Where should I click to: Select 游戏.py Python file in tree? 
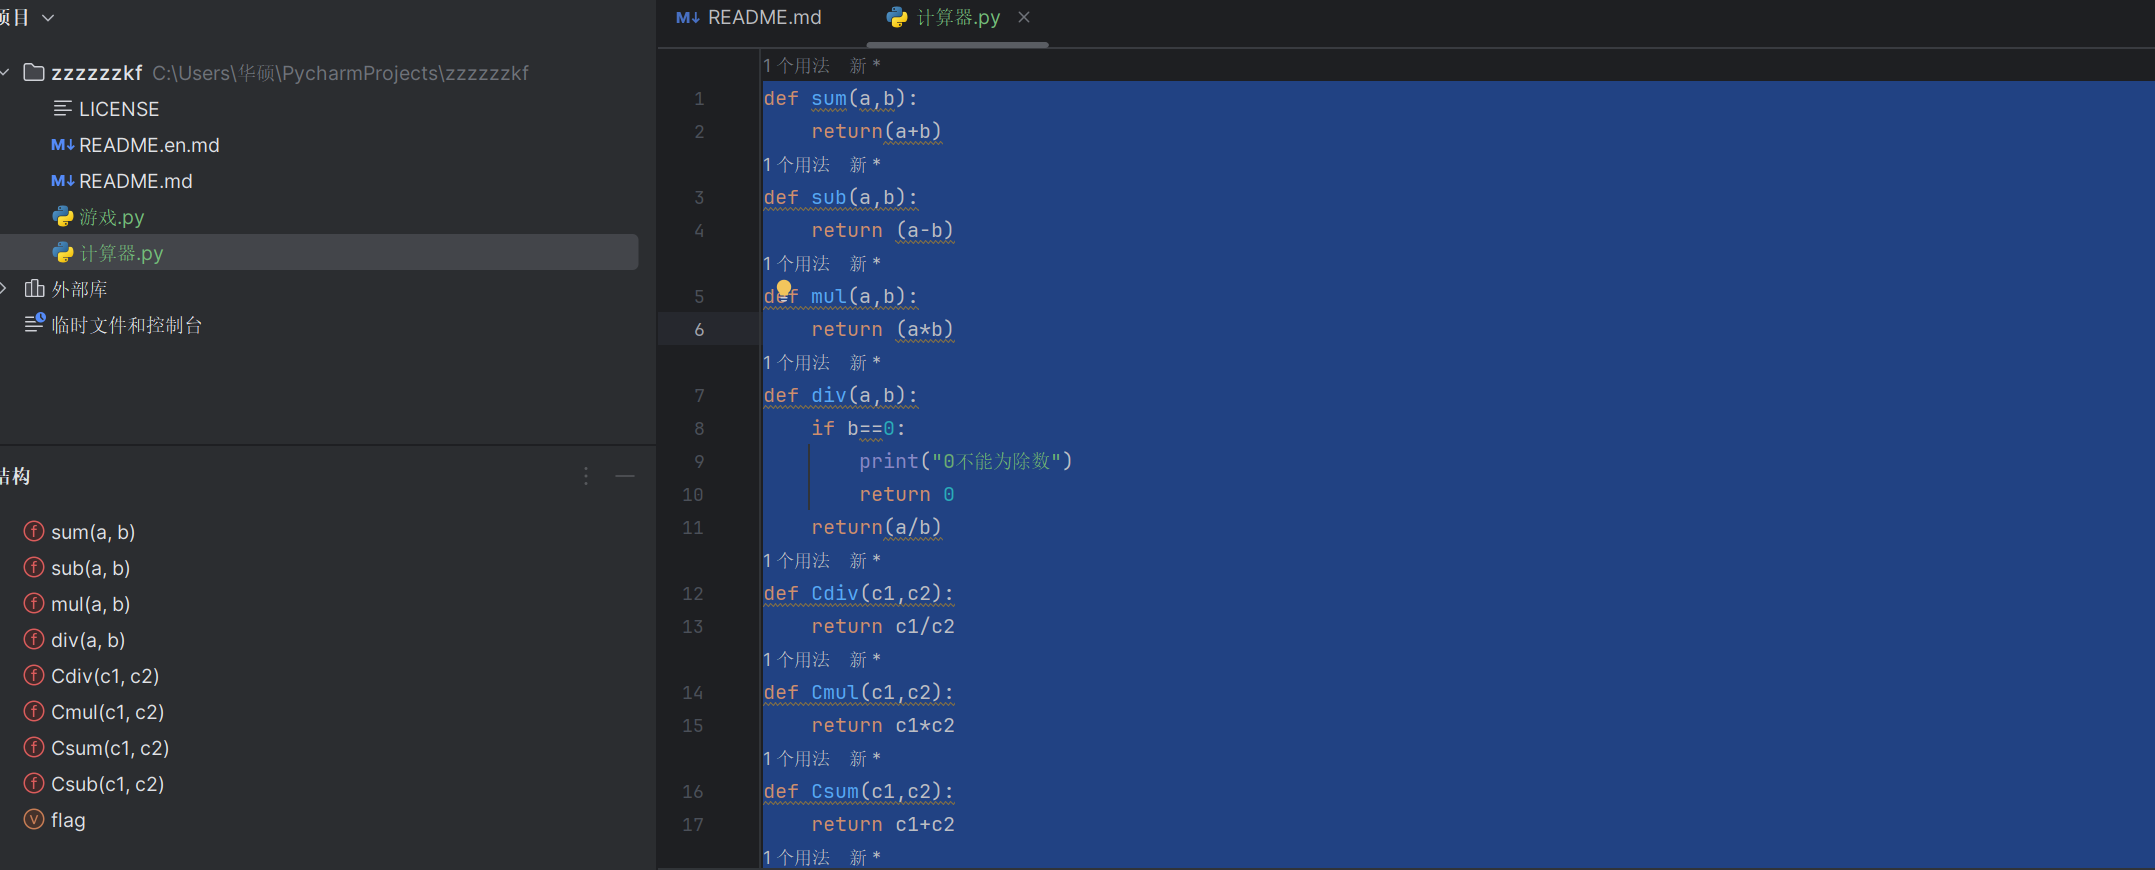[111, 217]
